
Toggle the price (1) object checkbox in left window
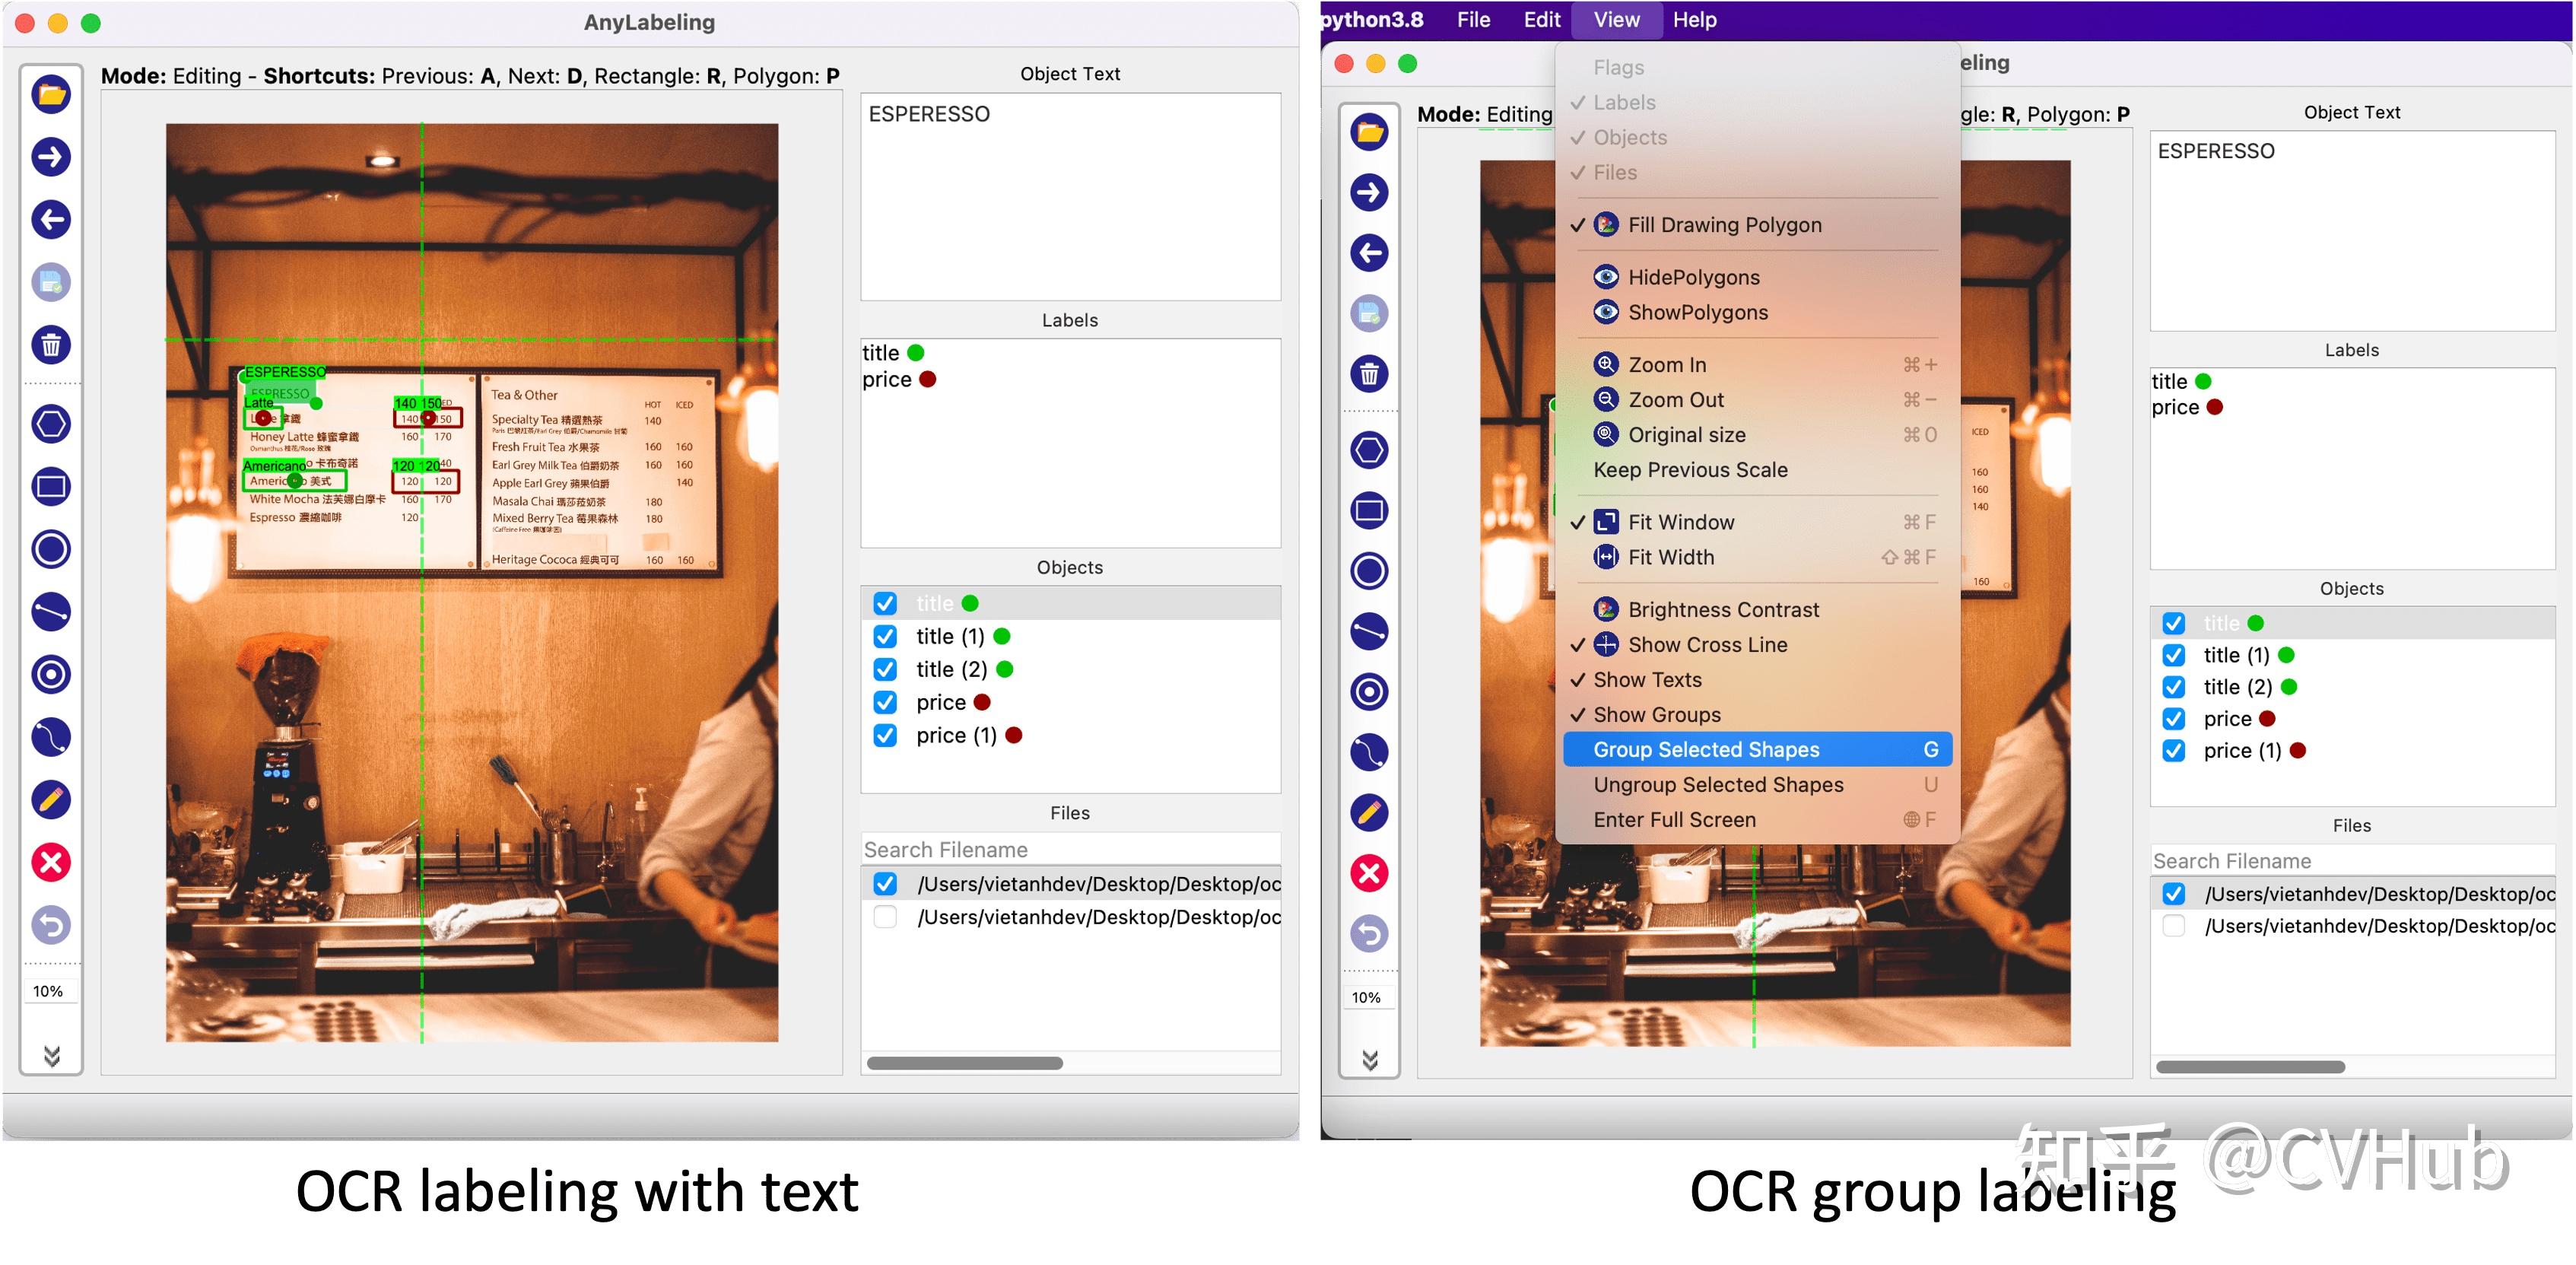pyautogui.click(x=885, y=736)
